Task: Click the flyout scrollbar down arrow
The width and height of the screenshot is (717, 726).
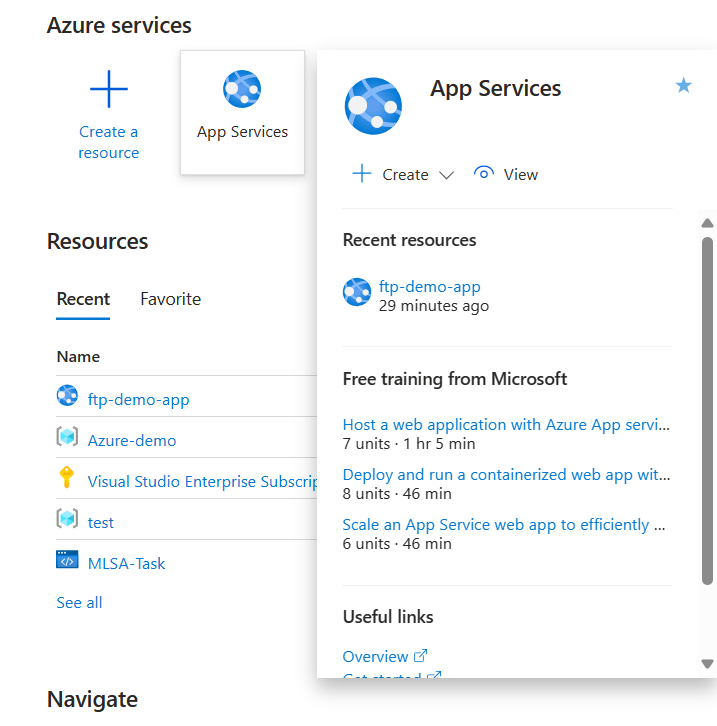Action: (707, 664)
